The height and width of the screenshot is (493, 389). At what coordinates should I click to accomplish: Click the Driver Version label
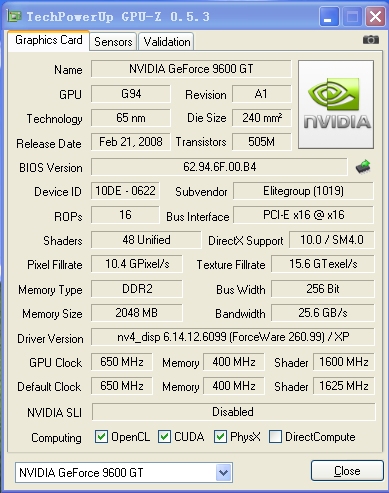50,339
